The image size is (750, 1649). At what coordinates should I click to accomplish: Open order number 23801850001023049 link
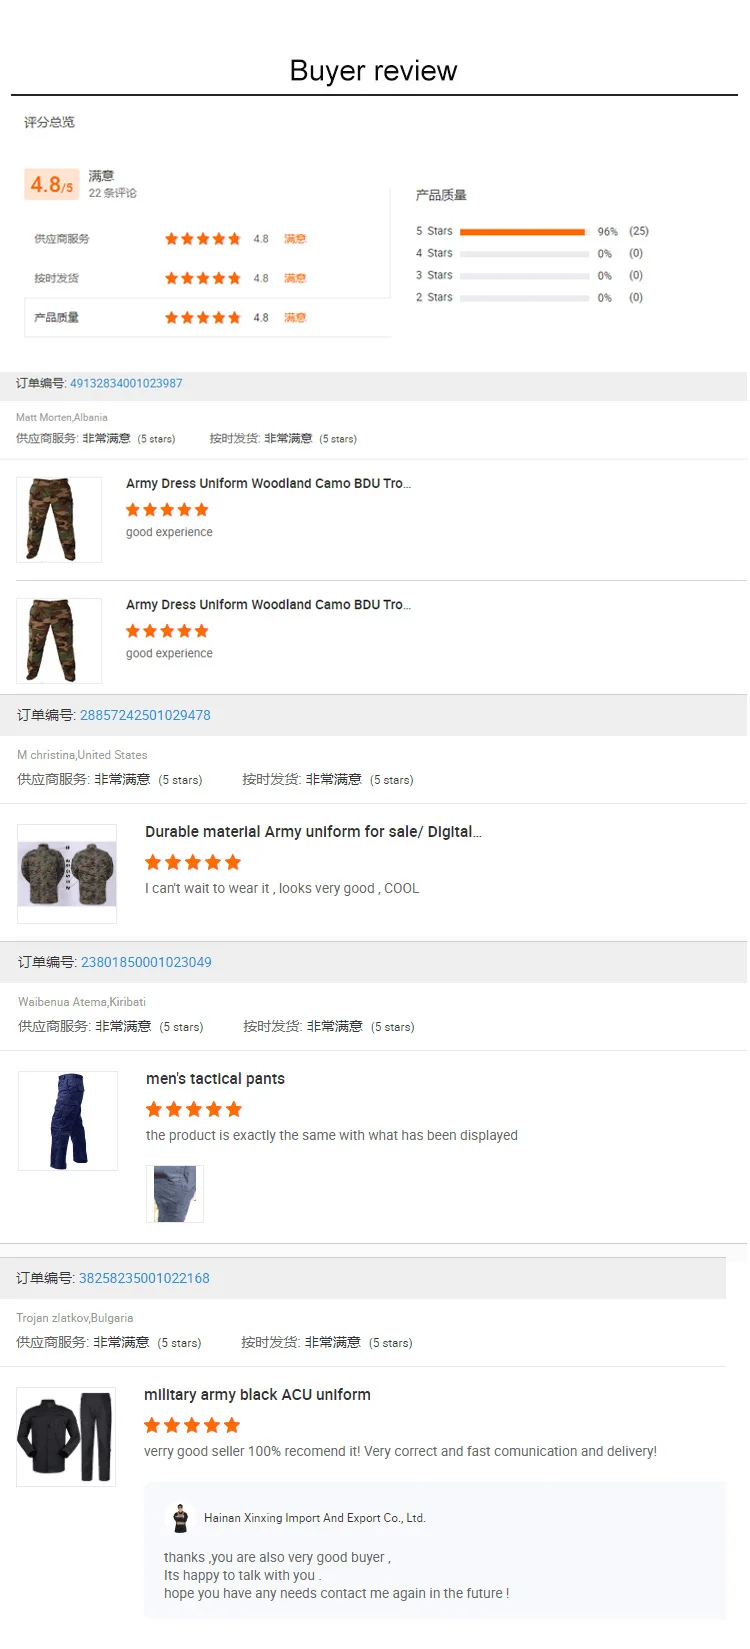146,962
